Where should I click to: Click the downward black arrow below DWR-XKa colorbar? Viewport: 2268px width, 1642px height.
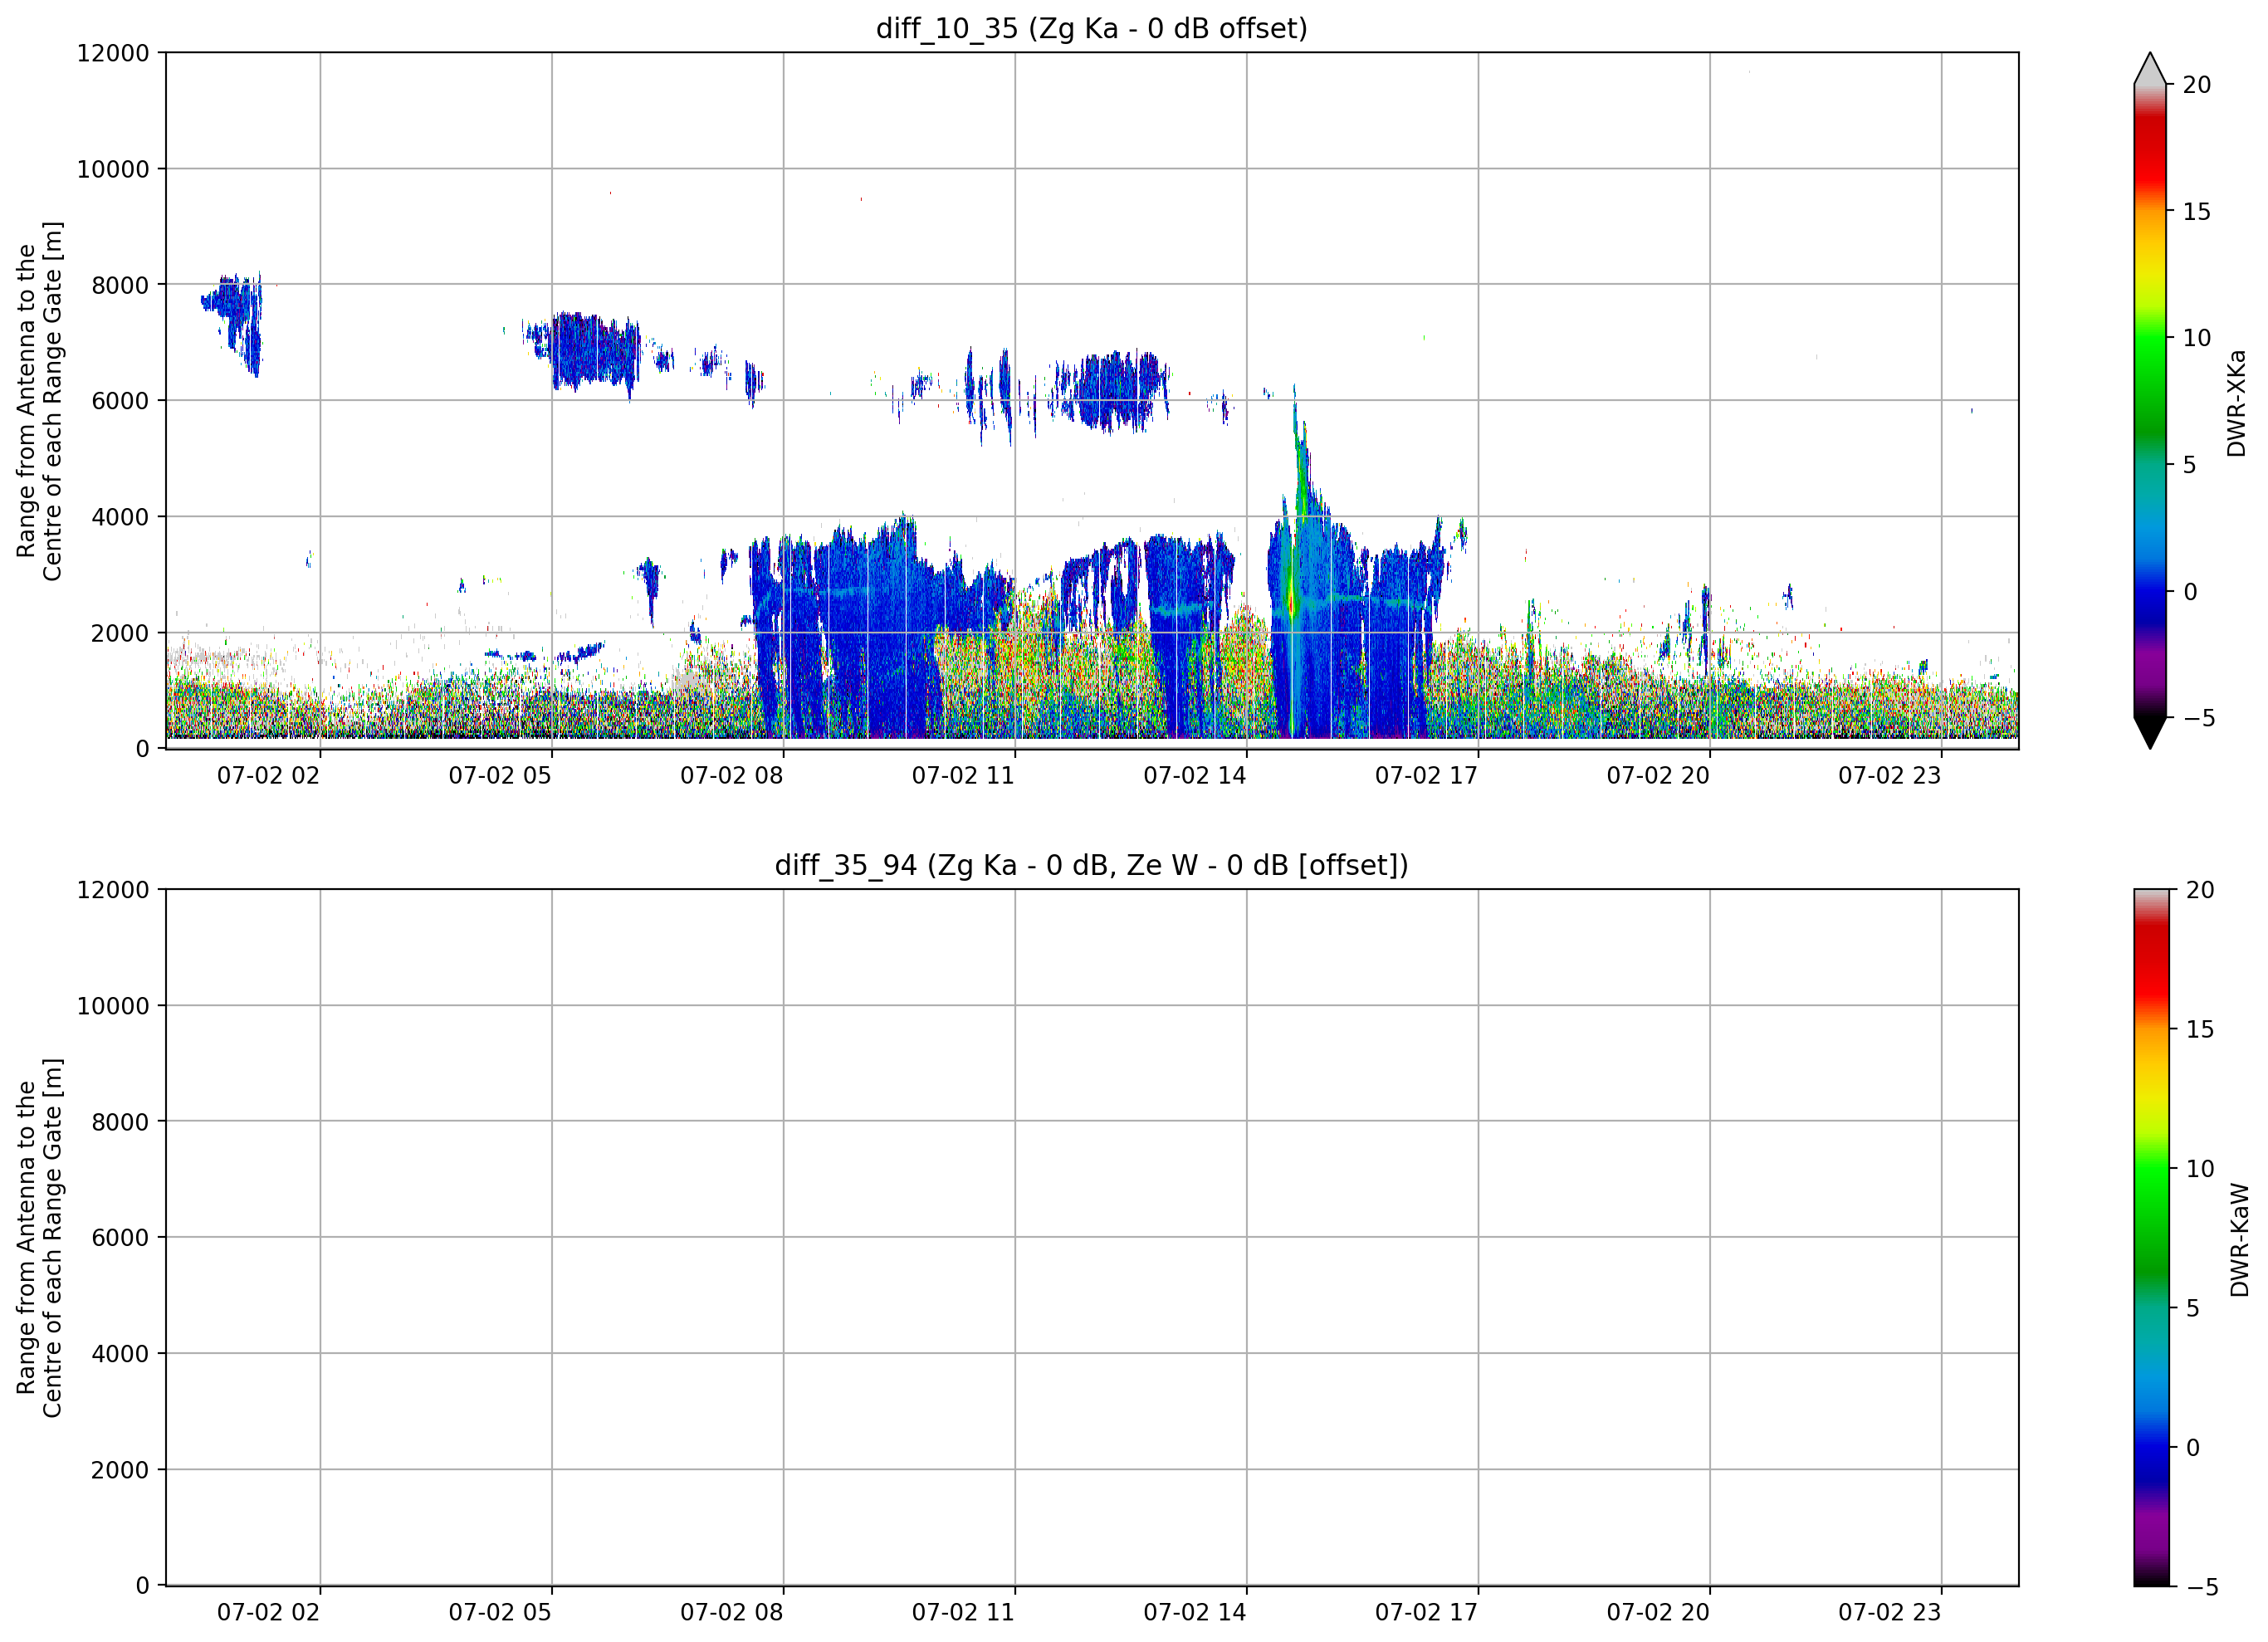point(2150,733)
